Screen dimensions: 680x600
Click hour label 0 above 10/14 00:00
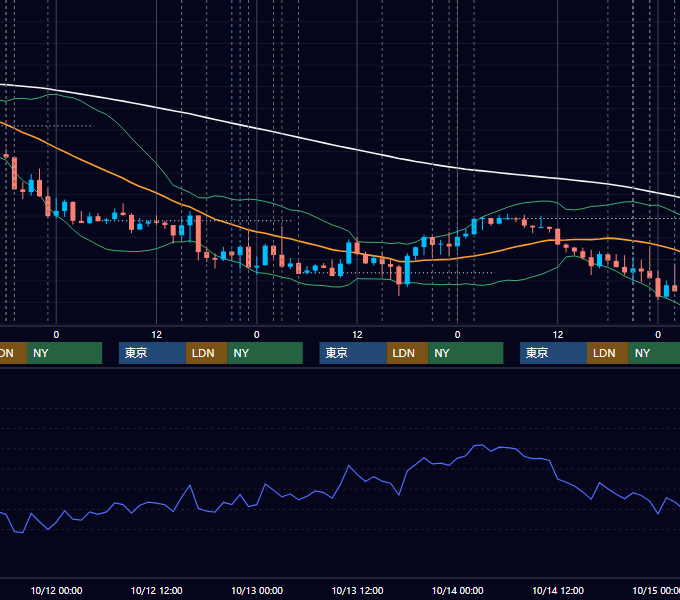(458, 335)
